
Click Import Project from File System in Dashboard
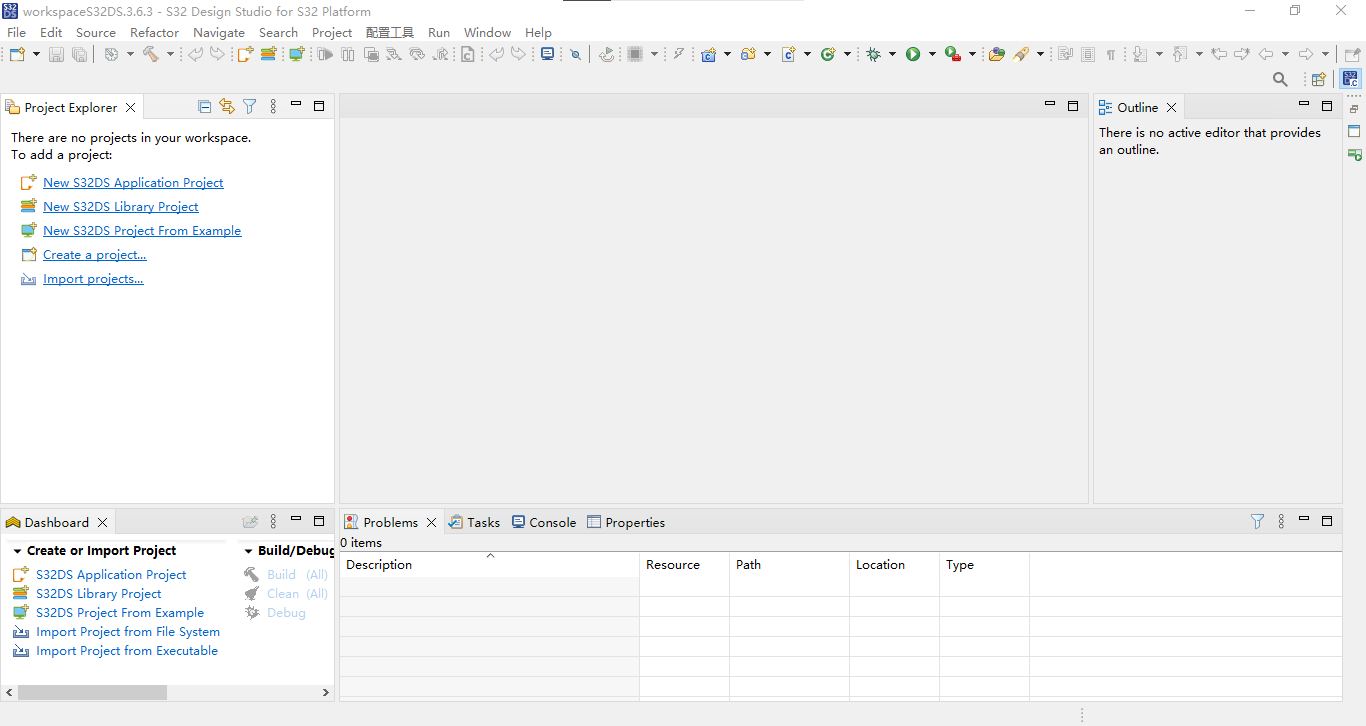point(128,631)
